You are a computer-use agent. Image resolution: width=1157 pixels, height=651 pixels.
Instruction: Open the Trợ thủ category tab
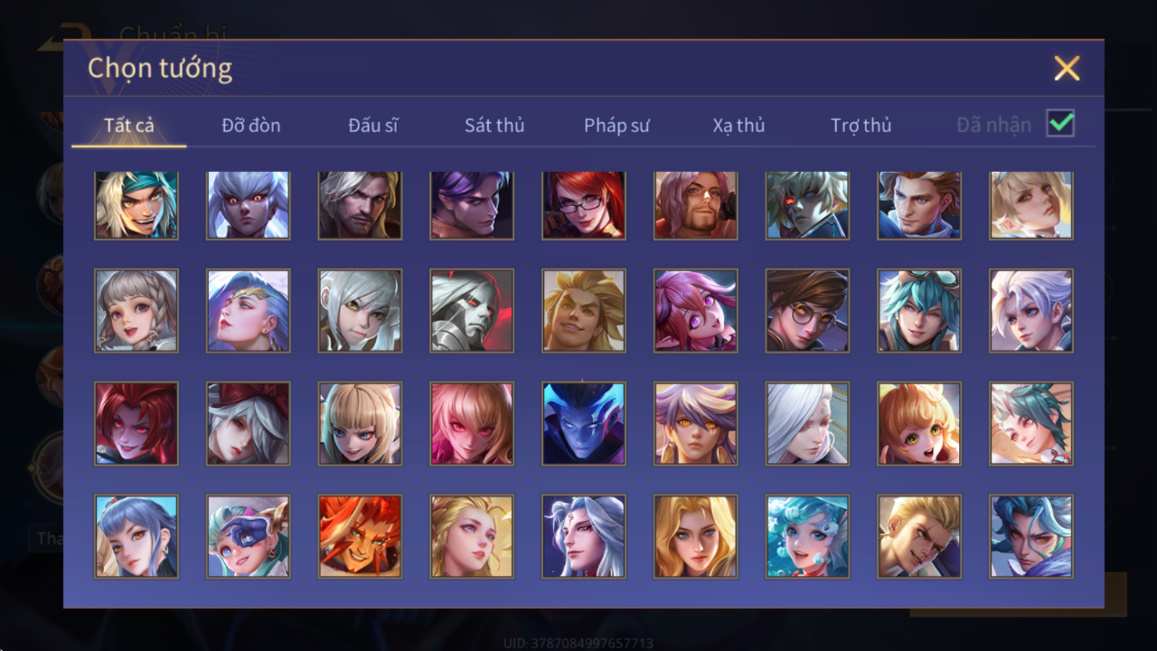tap(861, 125)
